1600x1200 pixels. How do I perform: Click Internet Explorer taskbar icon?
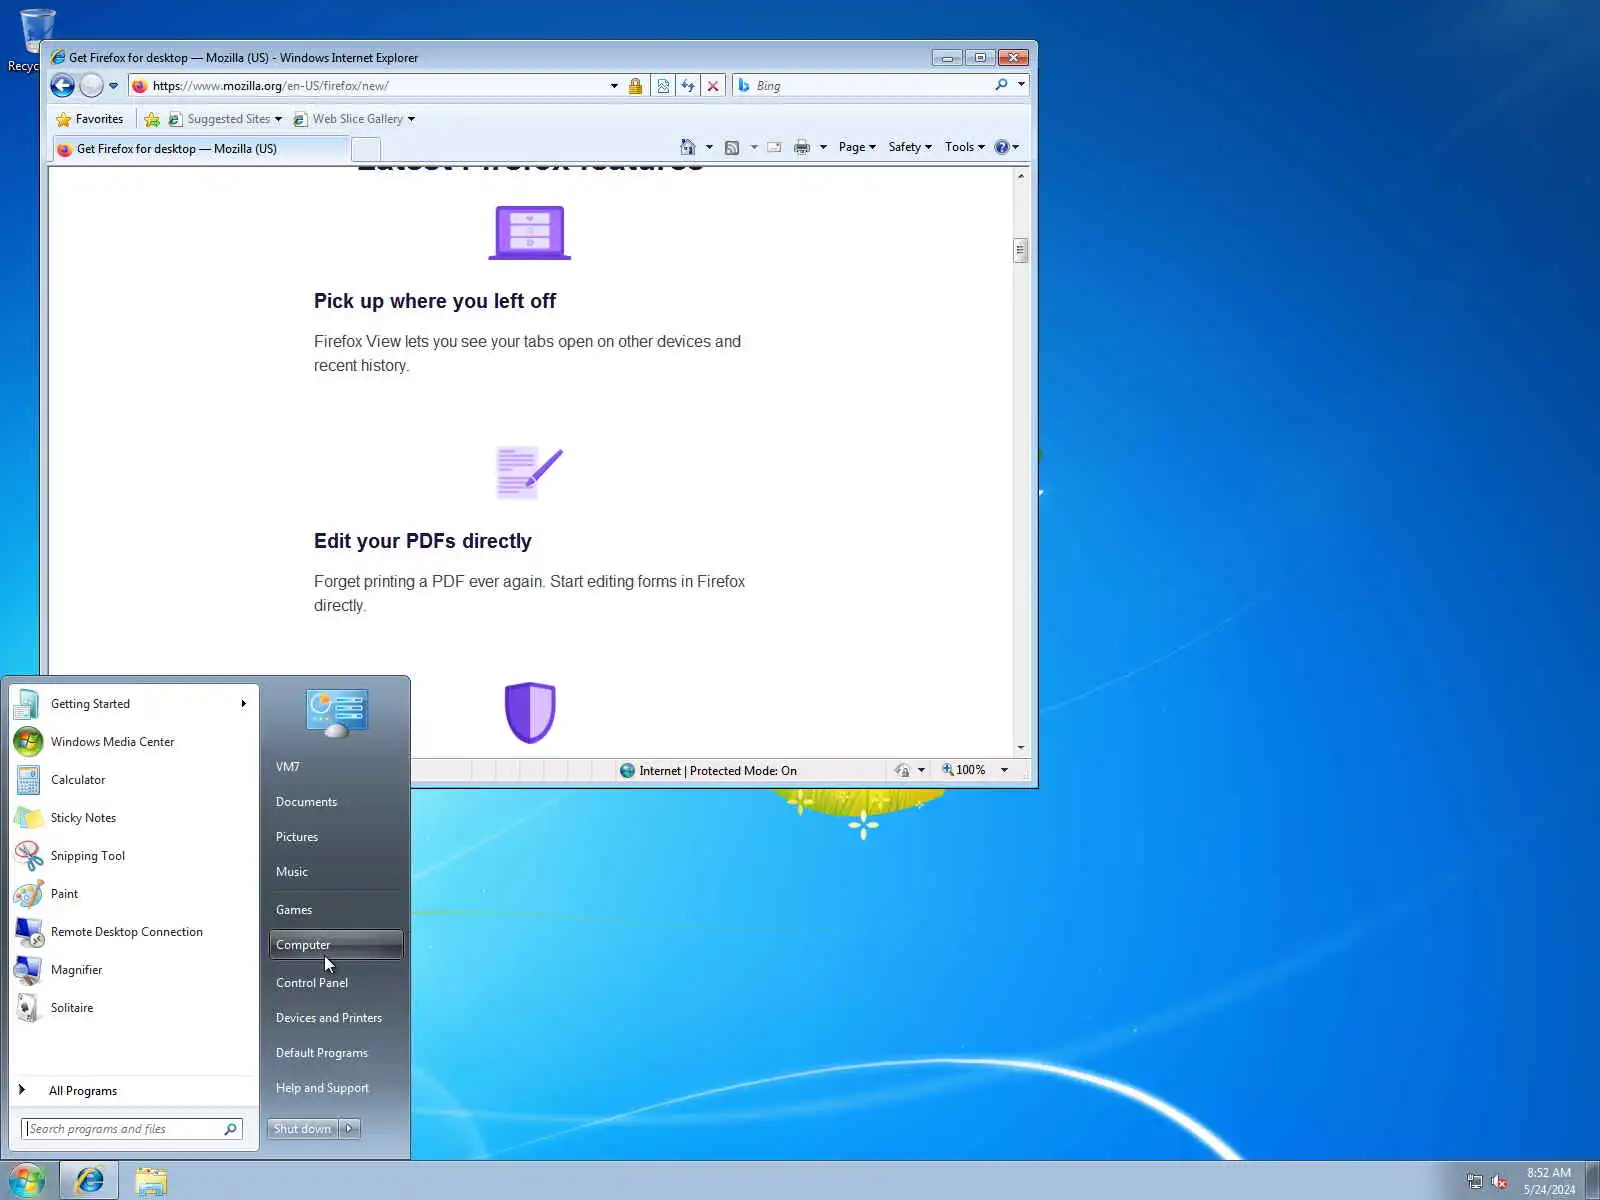click(89, 1181)
